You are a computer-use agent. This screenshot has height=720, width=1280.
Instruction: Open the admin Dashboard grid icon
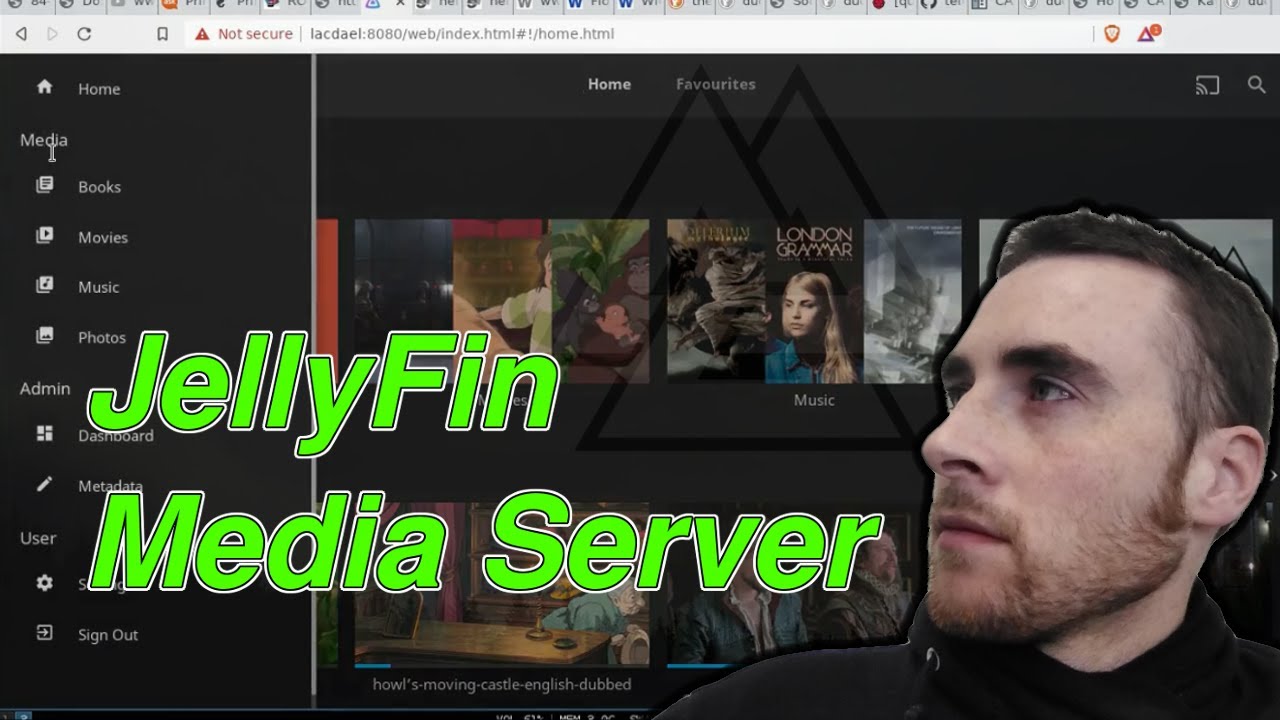click(44, 434)
